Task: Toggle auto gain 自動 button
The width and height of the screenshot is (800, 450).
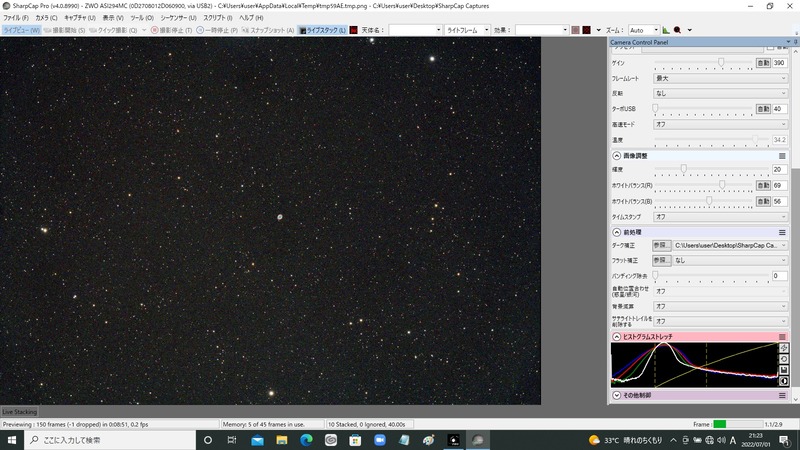Action: (x=763, y=63)
